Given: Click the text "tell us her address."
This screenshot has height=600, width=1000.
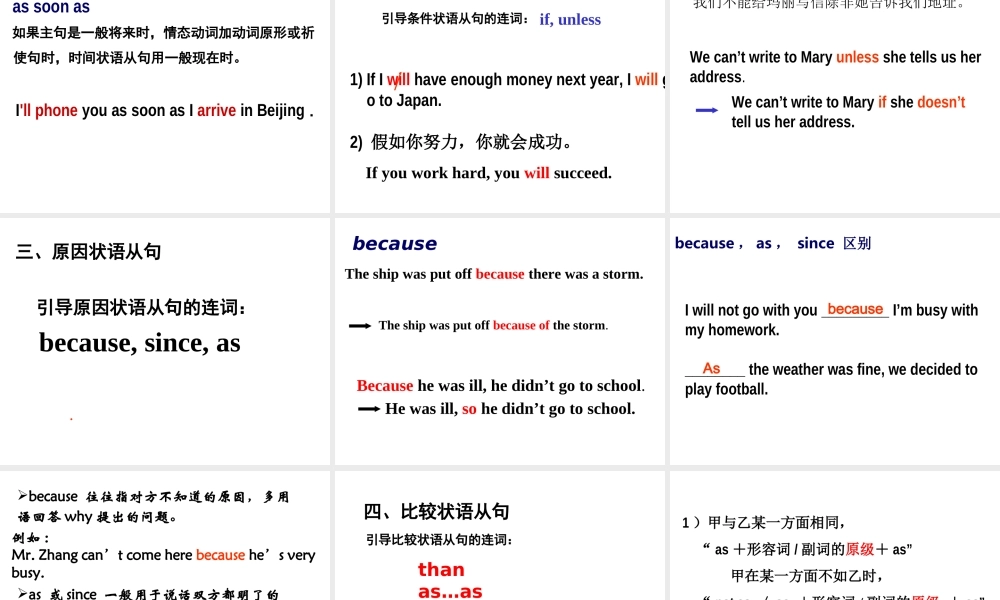Looking at the screenshot, I should (793, 121).
